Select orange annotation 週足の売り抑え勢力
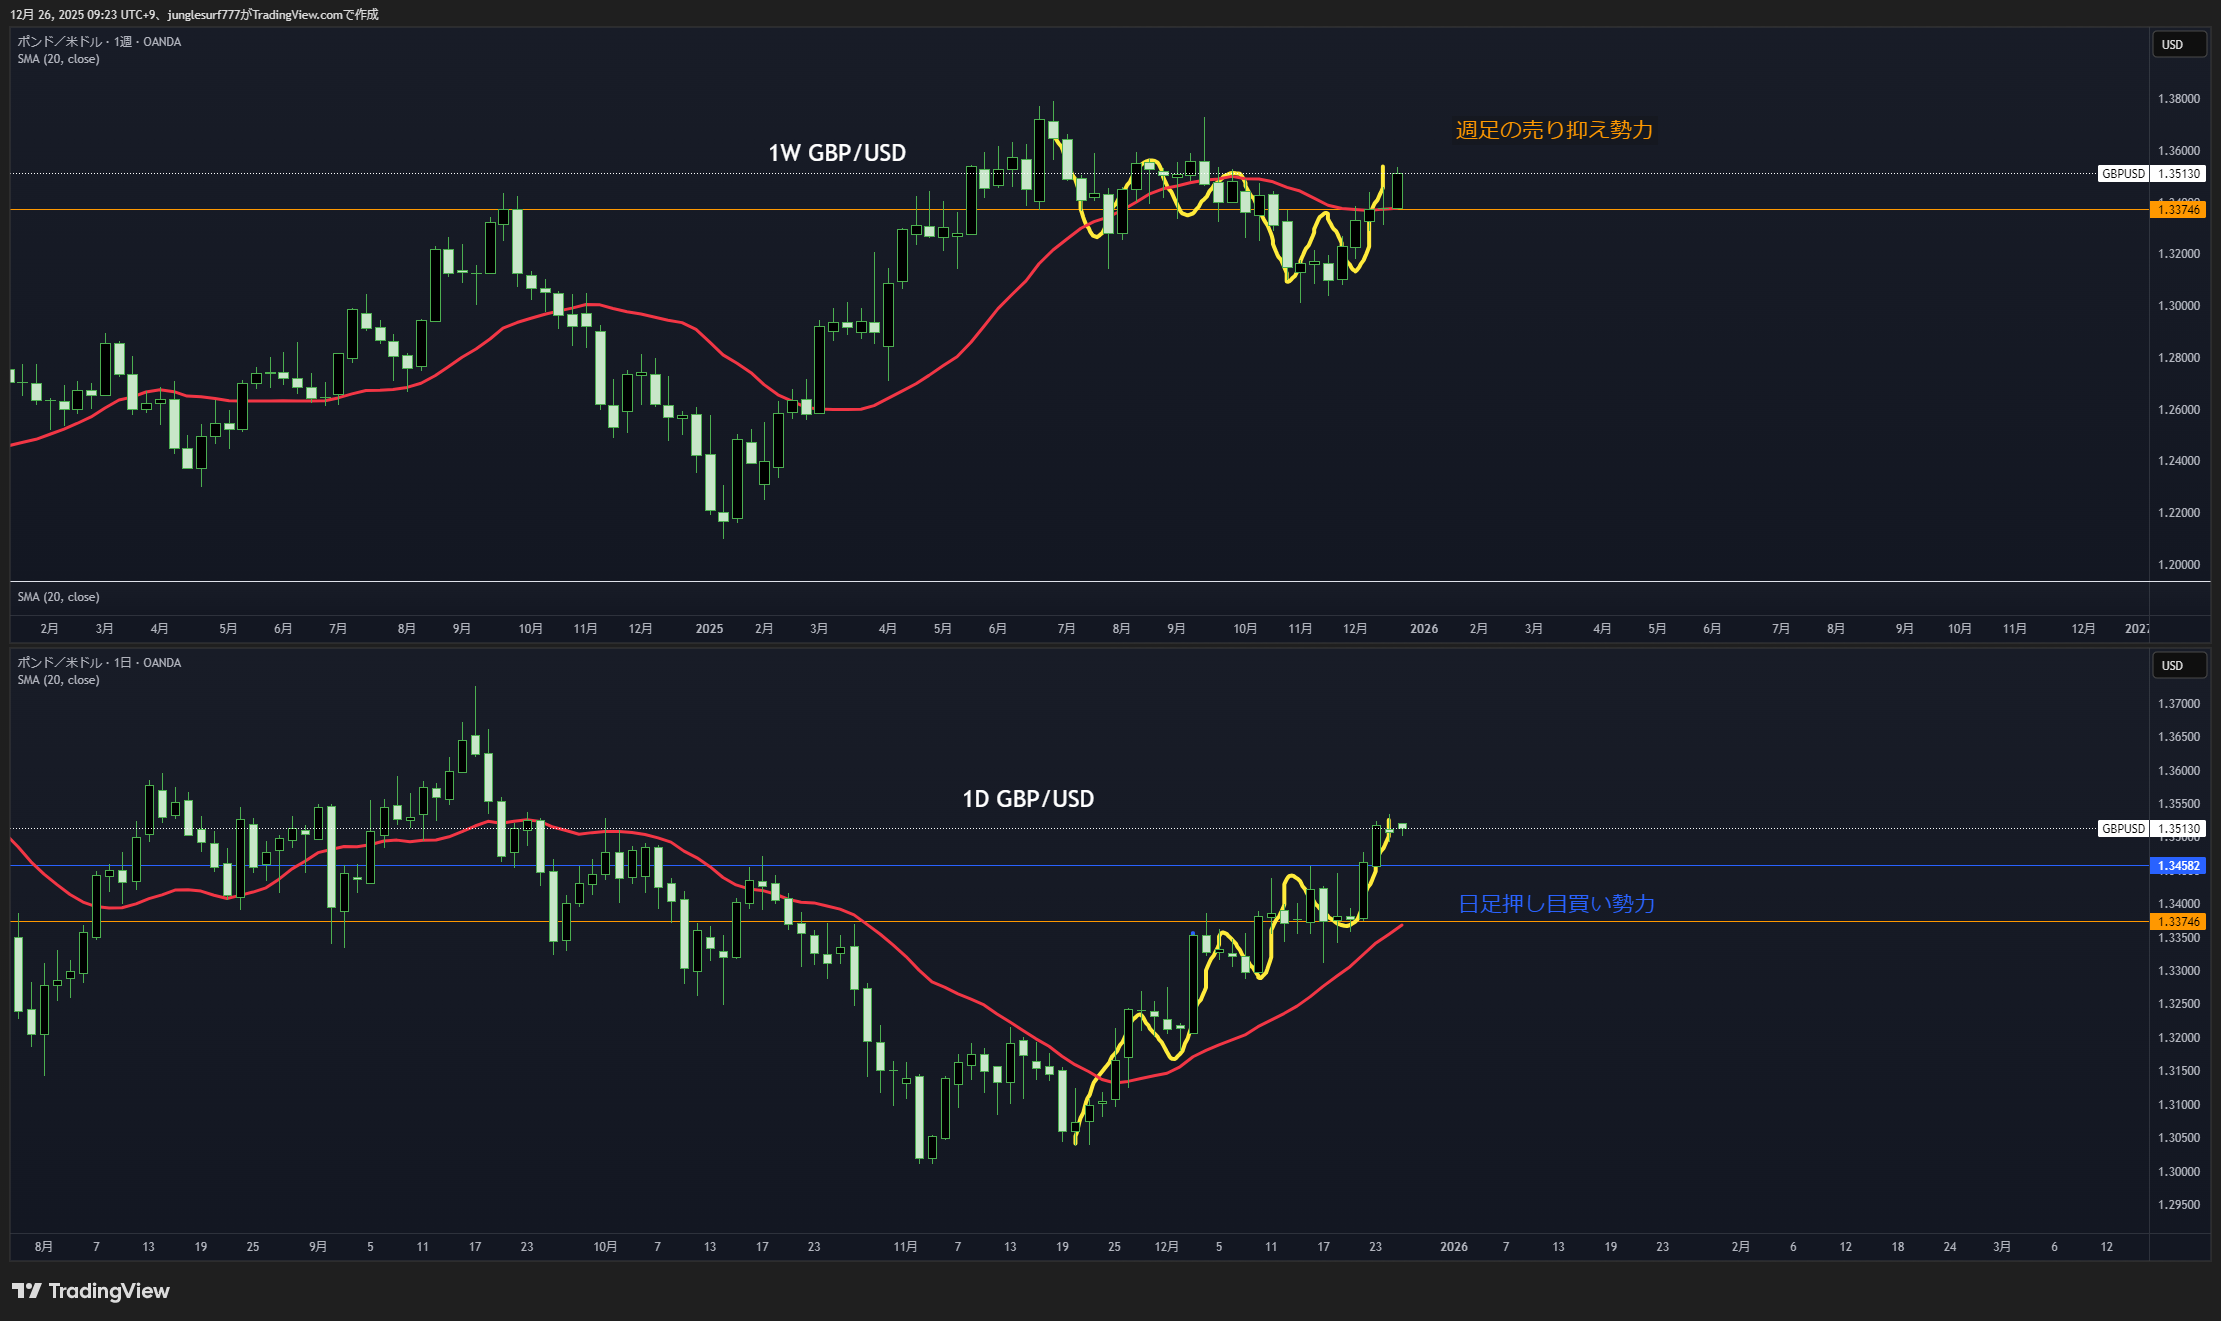Screen dimensions: 2221x1321 [x=1553, y=130]
